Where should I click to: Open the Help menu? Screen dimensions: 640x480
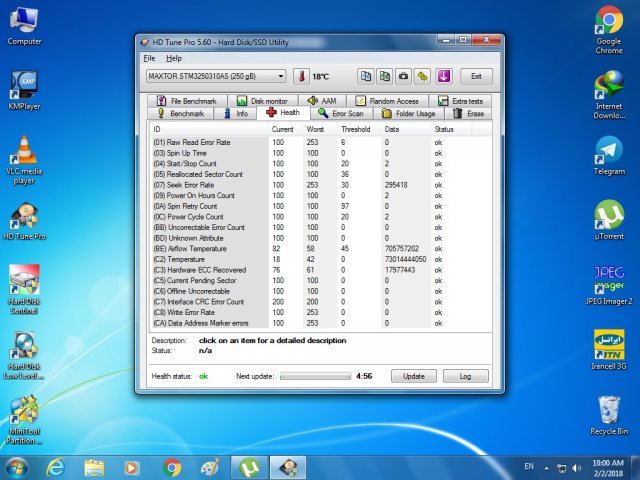pos(174,58)
